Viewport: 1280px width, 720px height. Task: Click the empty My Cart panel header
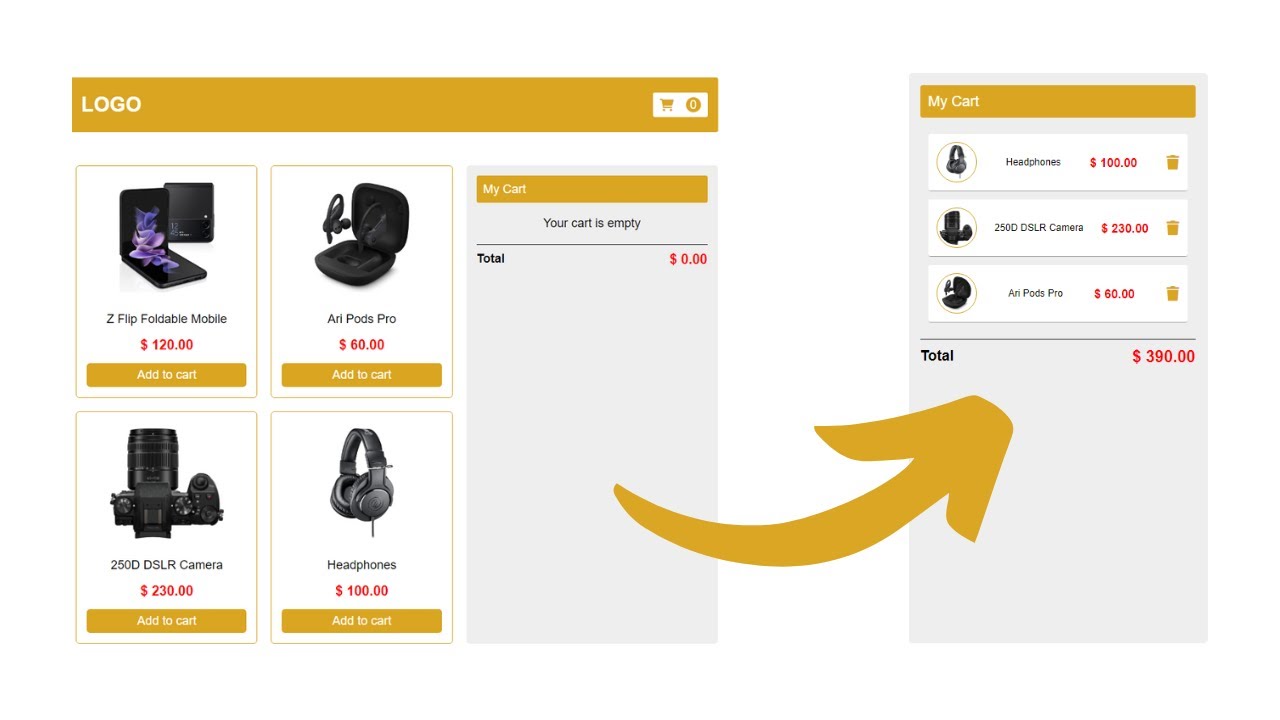tap(592, 189)
